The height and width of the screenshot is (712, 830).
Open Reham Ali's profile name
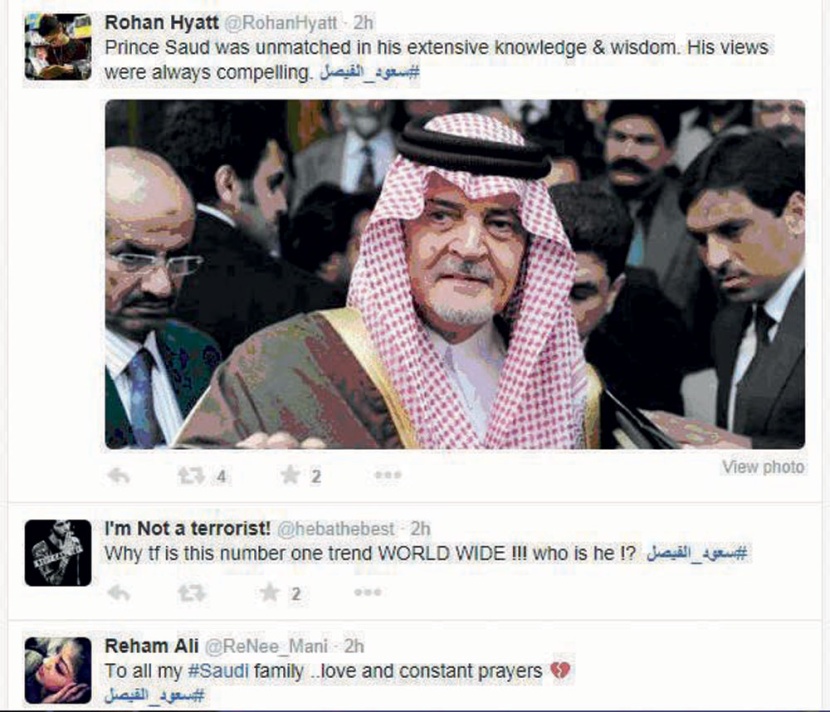(x=151, y=646)
